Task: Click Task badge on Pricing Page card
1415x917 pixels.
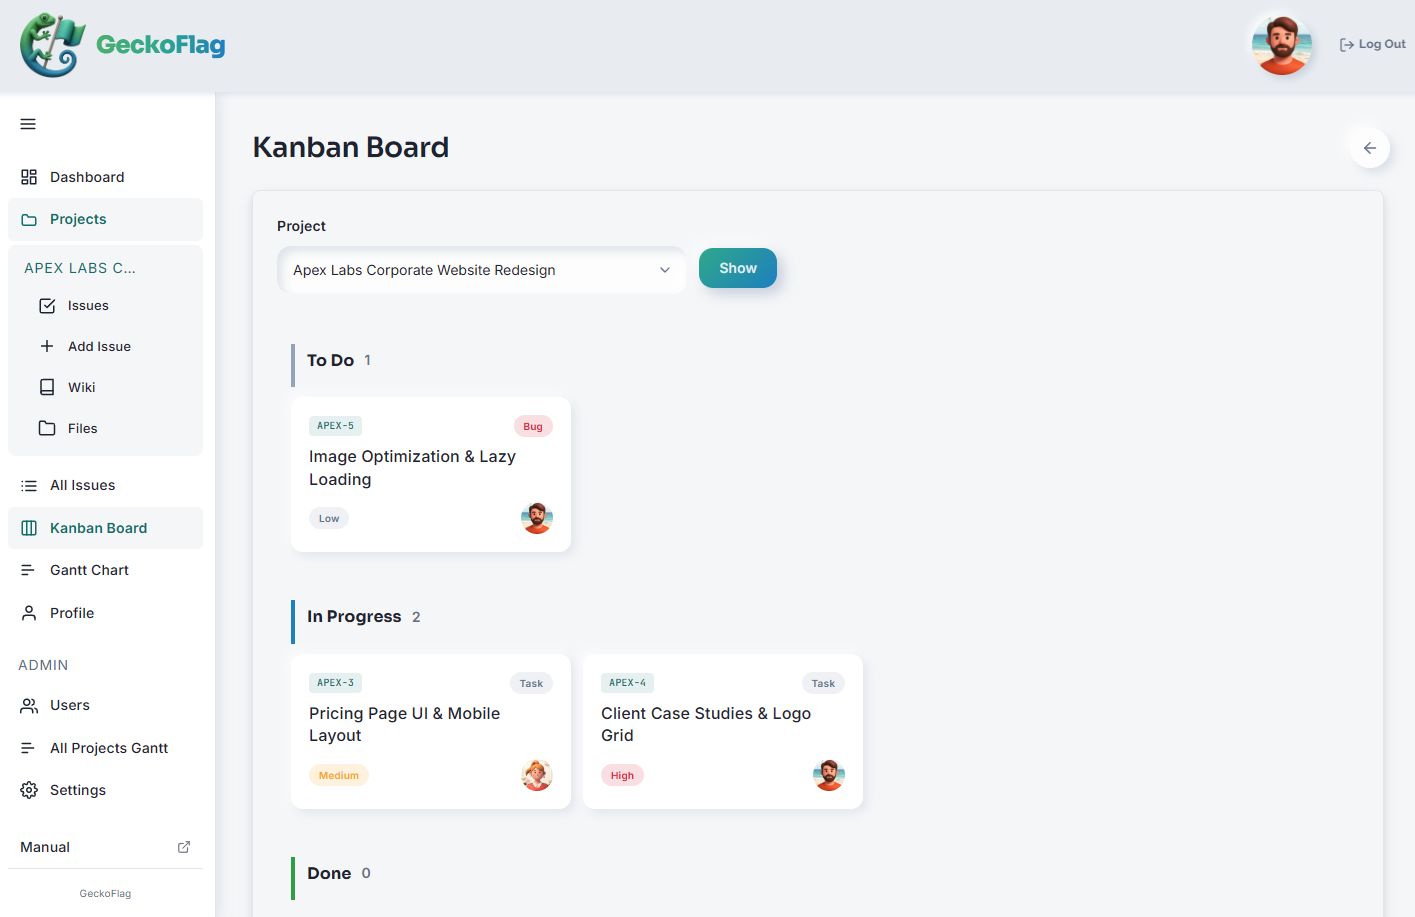Action: 531,683
